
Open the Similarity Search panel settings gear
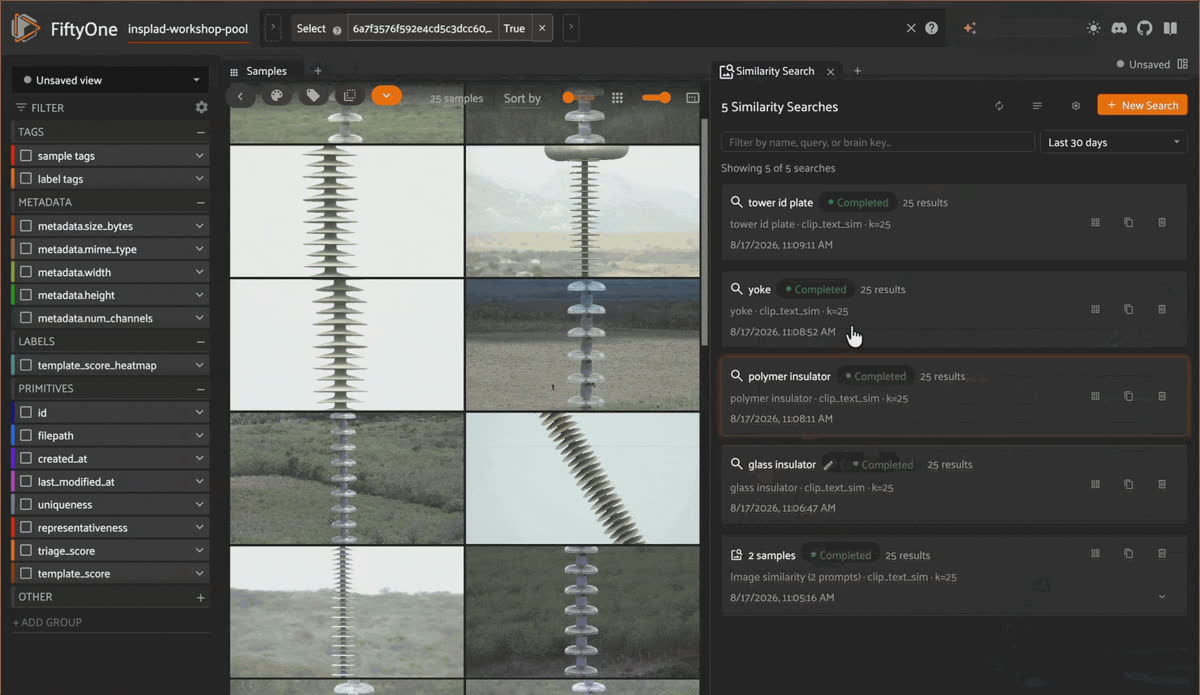(x=1076, y=106)
